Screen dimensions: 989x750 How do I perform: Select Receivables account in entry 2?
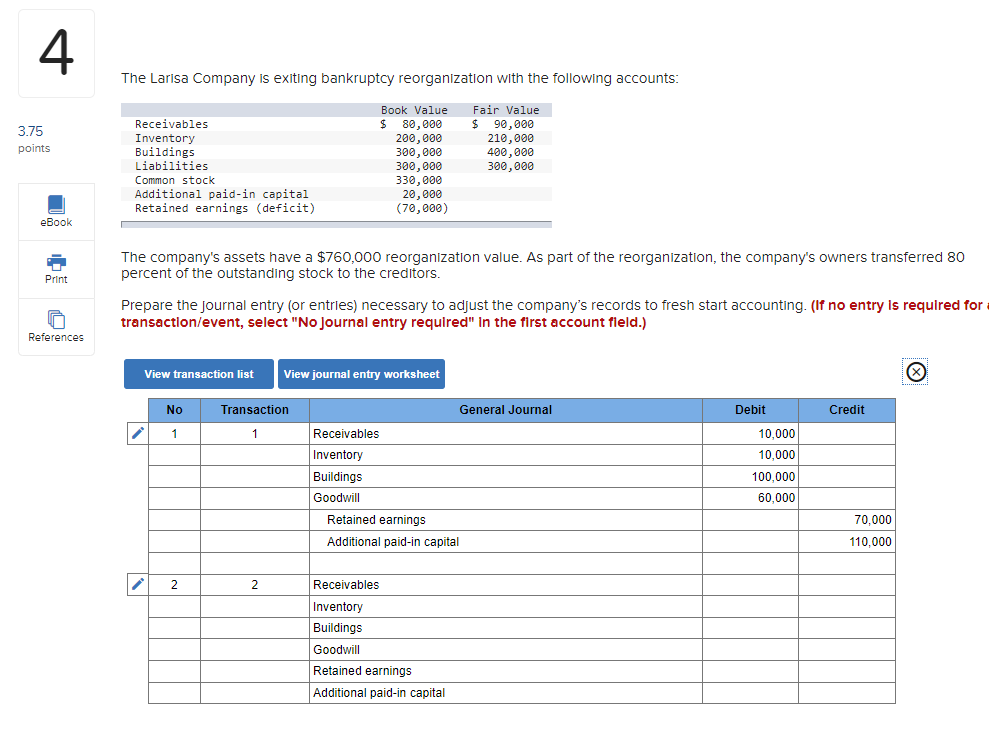[x=505, y=585]
